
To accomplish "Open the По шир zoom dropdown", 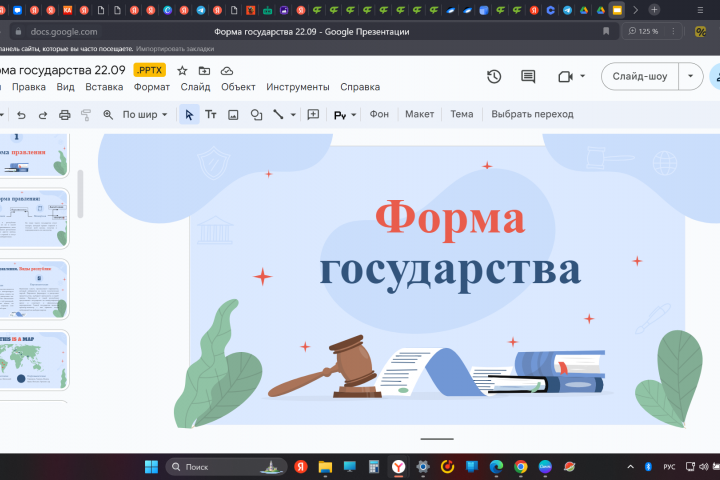I will coord(145,114).
